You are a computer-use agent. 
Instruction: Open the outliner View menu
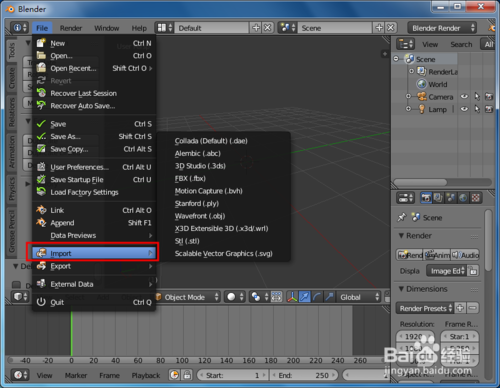pyautogui.click(x=430, y=44)
